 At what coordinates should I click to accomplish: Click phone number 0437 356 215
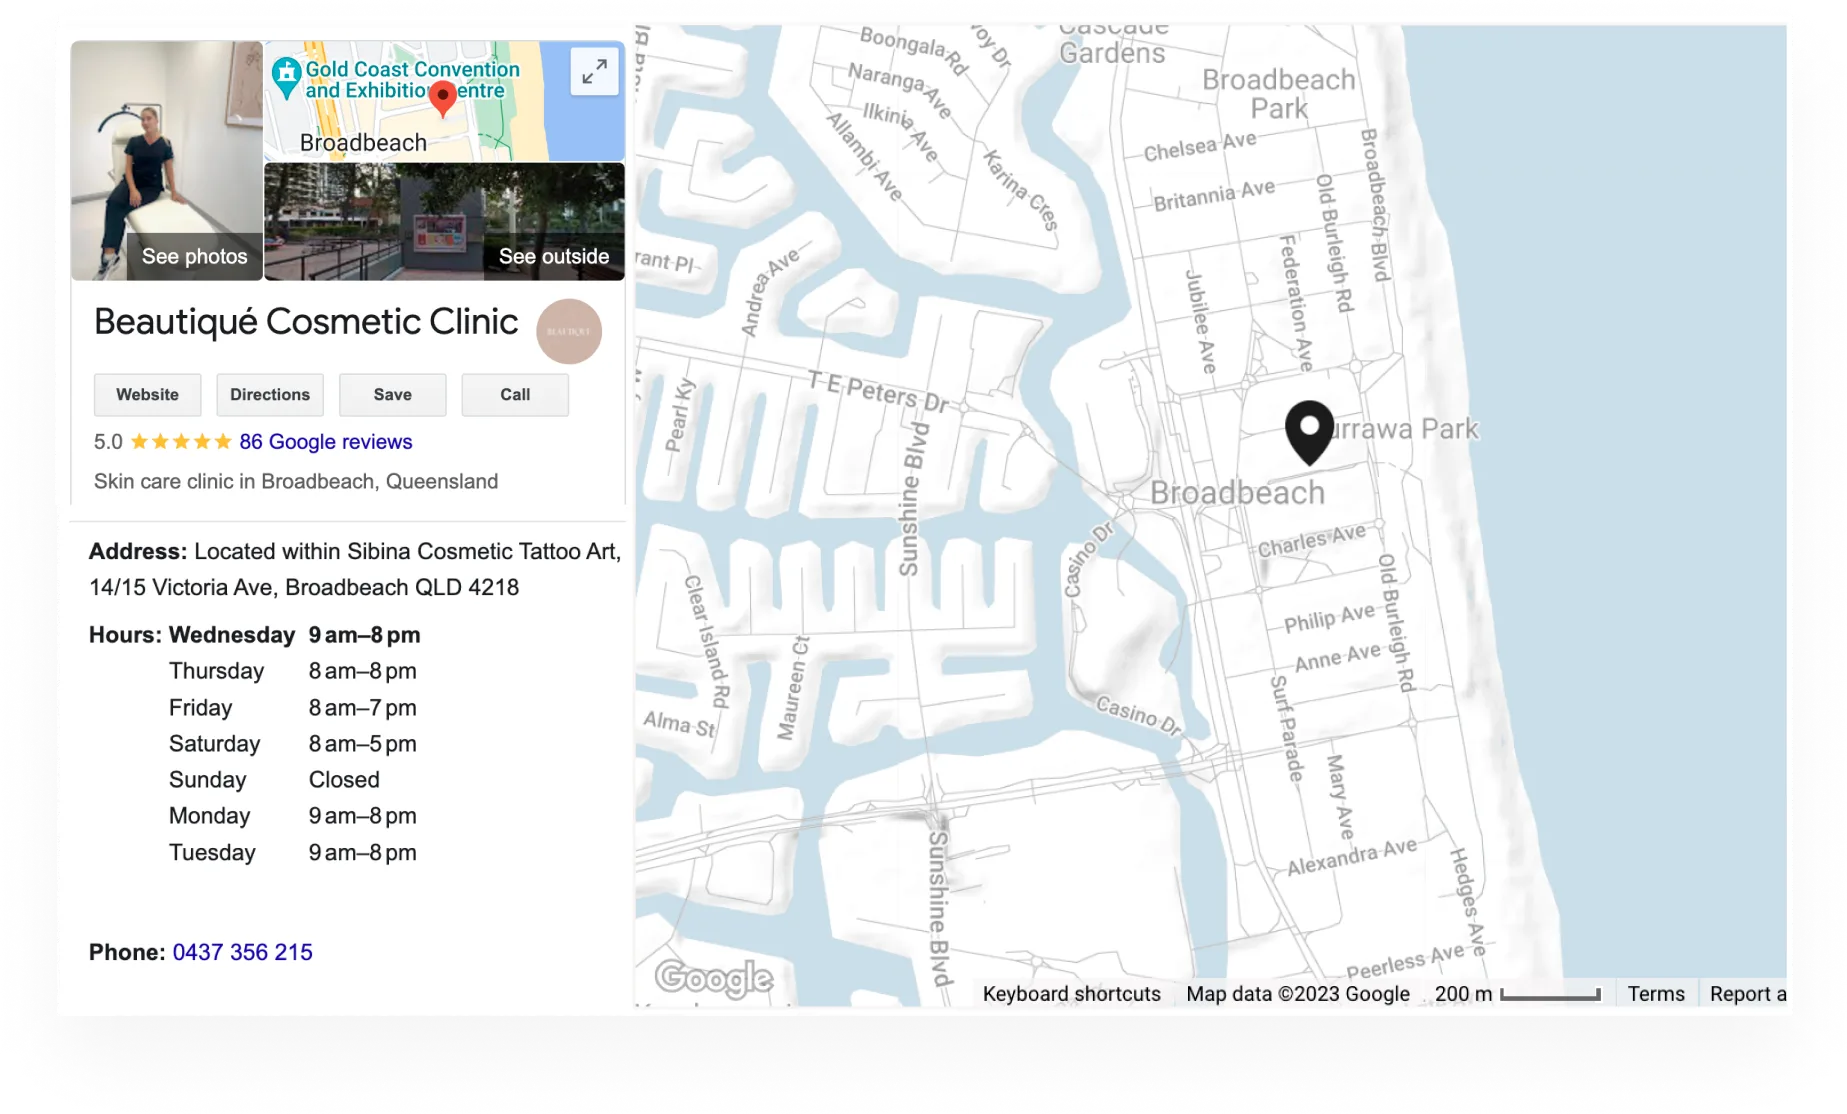(242, 952)
